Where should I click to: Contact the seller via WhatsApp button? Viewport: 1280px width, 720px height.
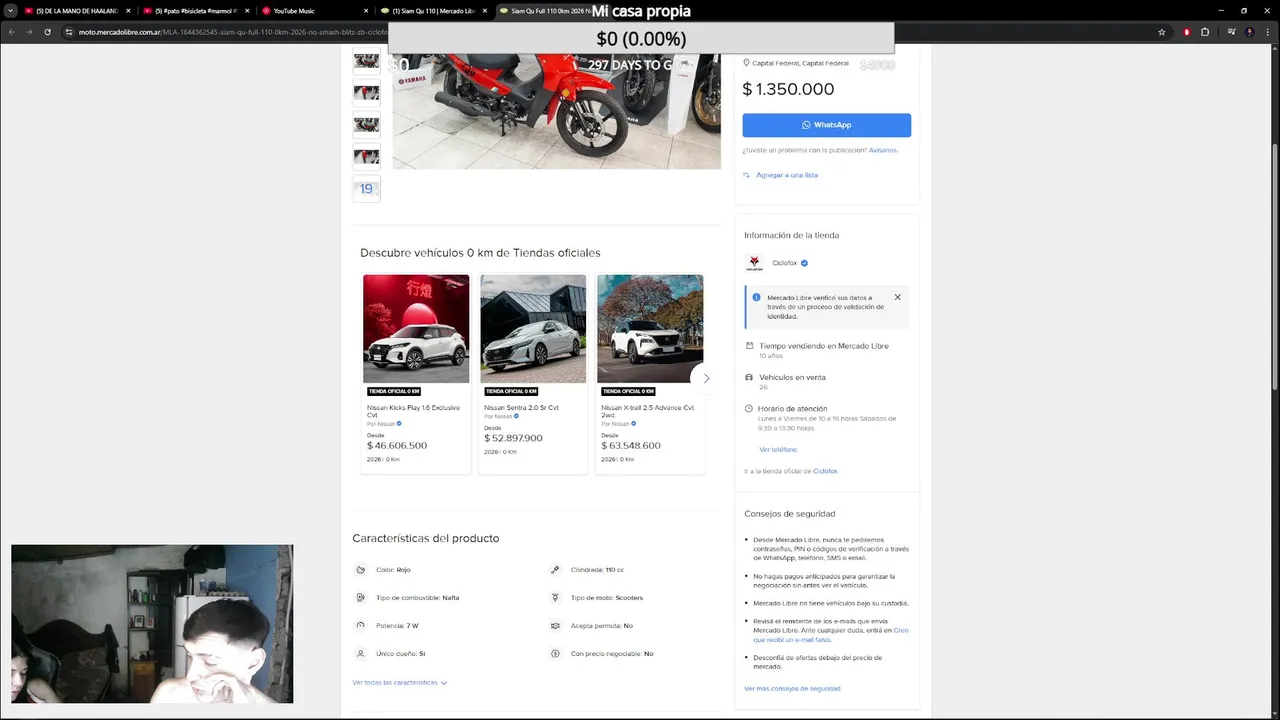click(x=826, y=125)
